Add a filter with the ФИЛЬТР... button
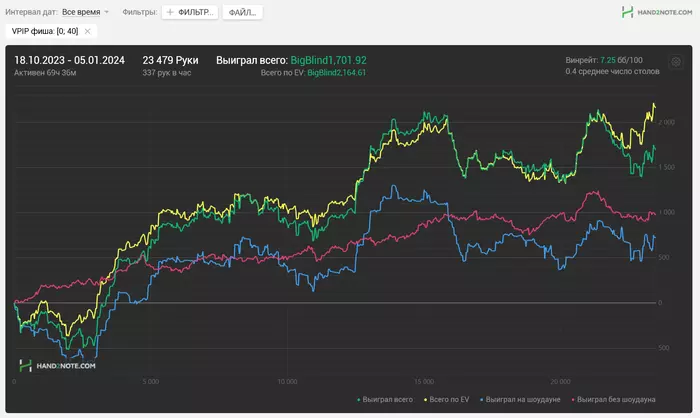 click(190, 12)
